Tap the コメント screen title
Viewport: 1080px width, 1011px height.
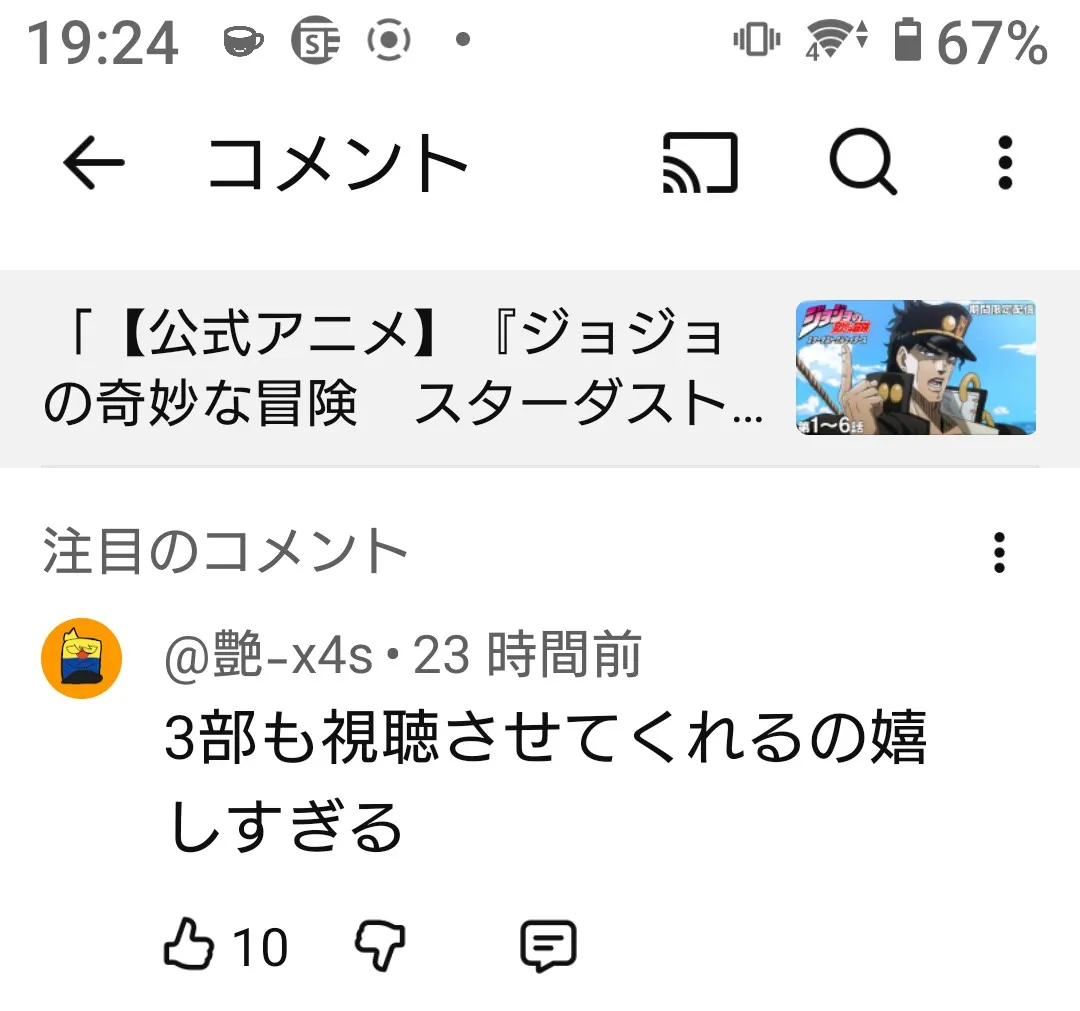(x=338, y=163)
